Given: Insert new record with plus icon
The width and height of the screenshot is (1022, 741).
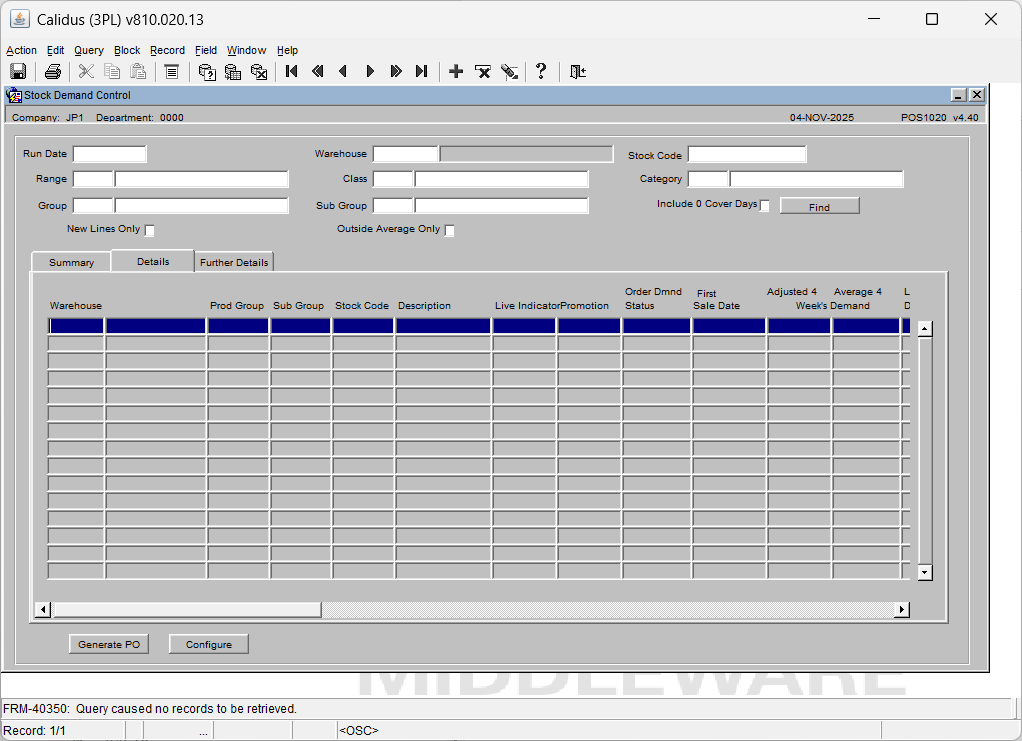Looking at the screenshot, I should (456, 71).
